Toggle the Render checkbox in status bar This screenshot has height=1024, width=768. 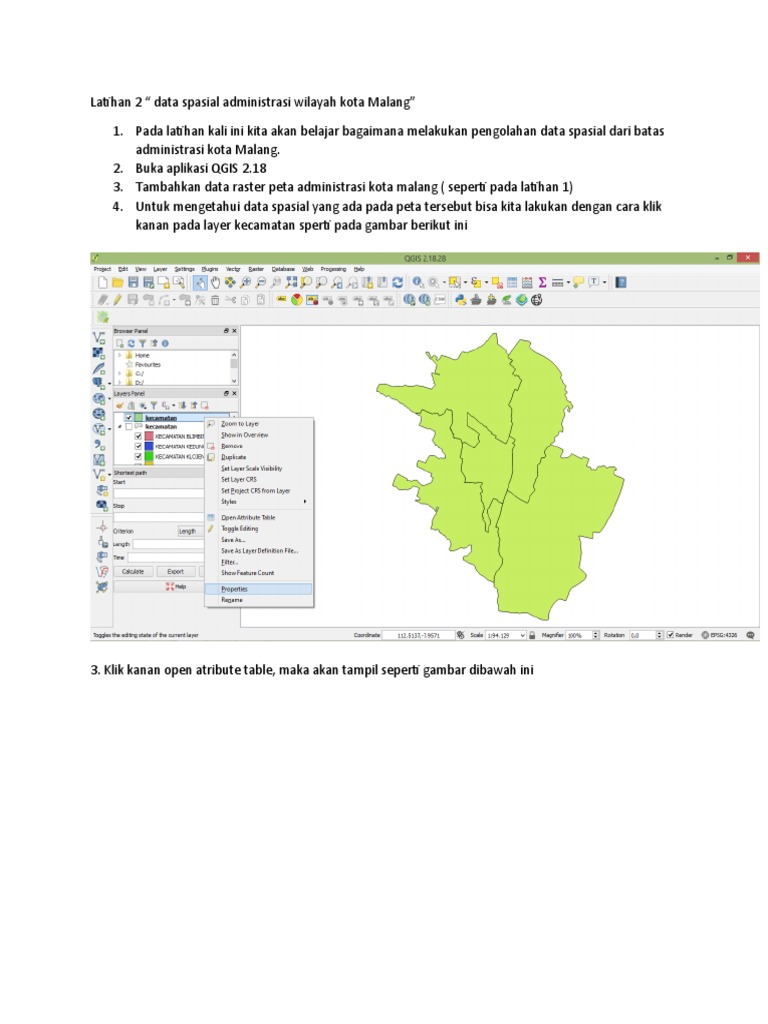(x=671, y=634)
